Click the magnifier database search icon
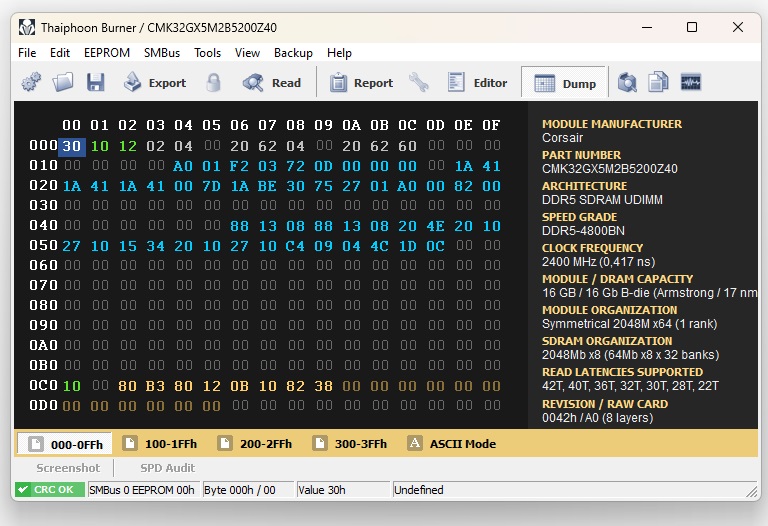768x526 pixels. pyautogui.click(x=627, y=82)
